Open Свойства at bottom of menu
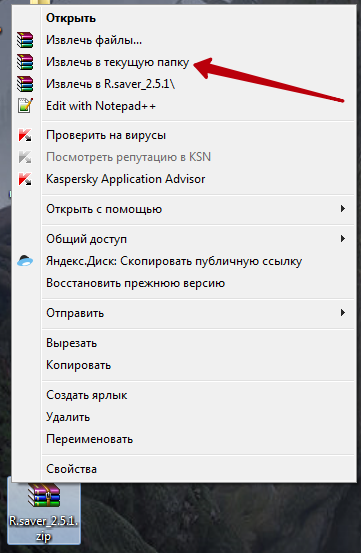361x553 pixels. point(71,469)
